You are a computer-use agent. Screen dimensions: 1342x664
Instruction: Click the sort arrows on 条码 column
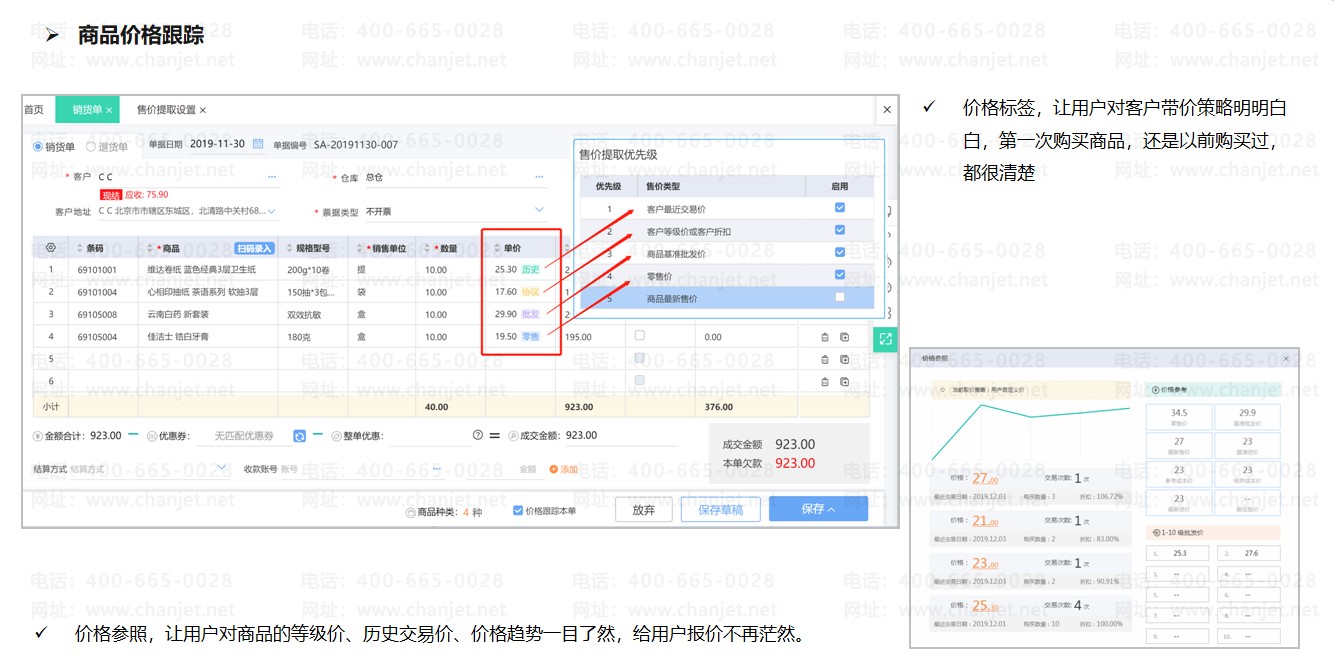[80, 248]
